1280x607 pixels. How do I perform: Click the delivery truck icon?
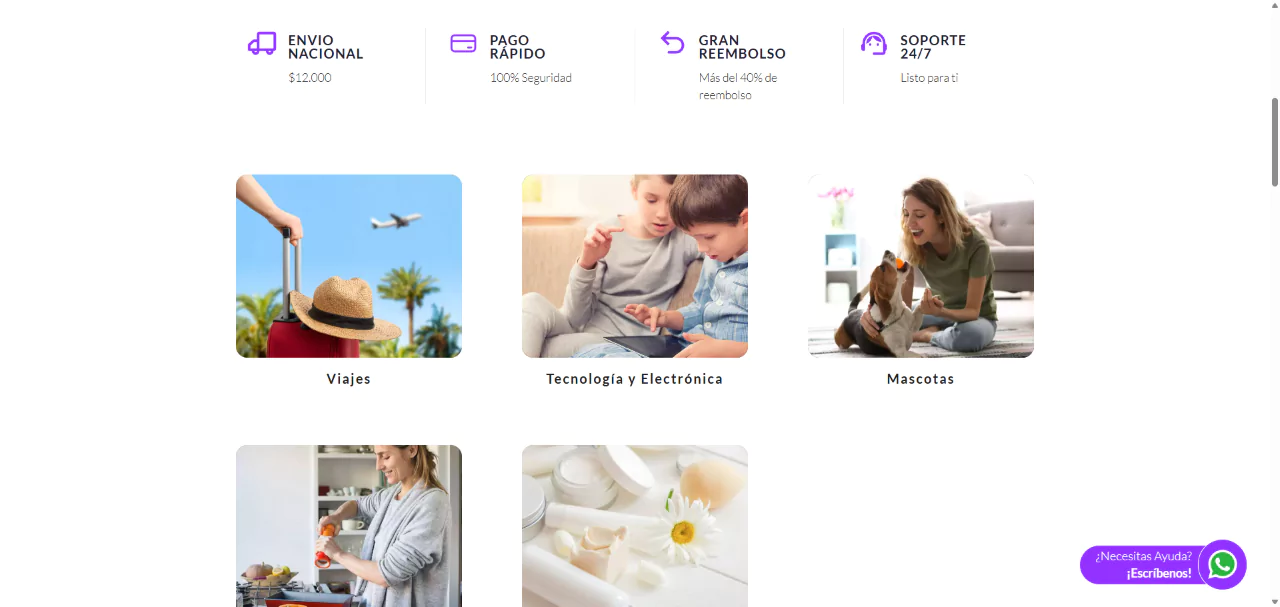point(262,43)
